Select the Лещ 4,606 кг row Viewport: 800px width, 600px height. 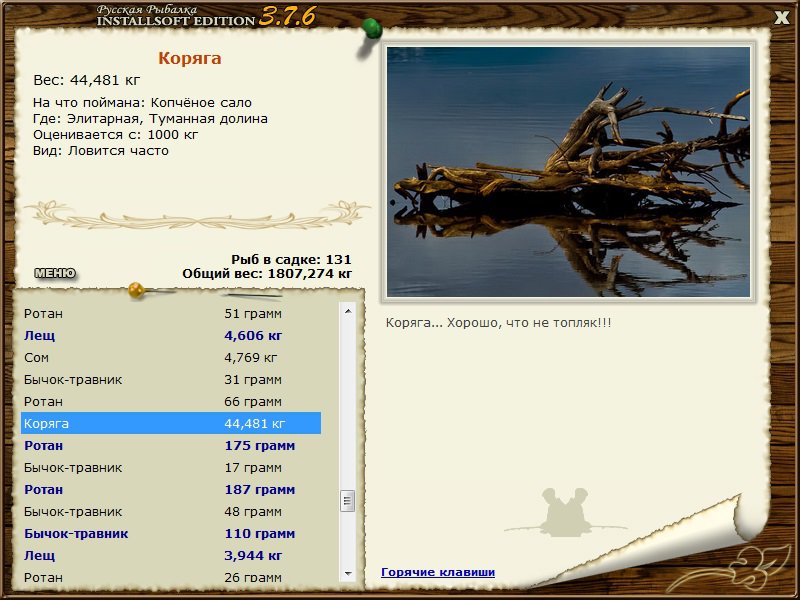click(171, 335)
